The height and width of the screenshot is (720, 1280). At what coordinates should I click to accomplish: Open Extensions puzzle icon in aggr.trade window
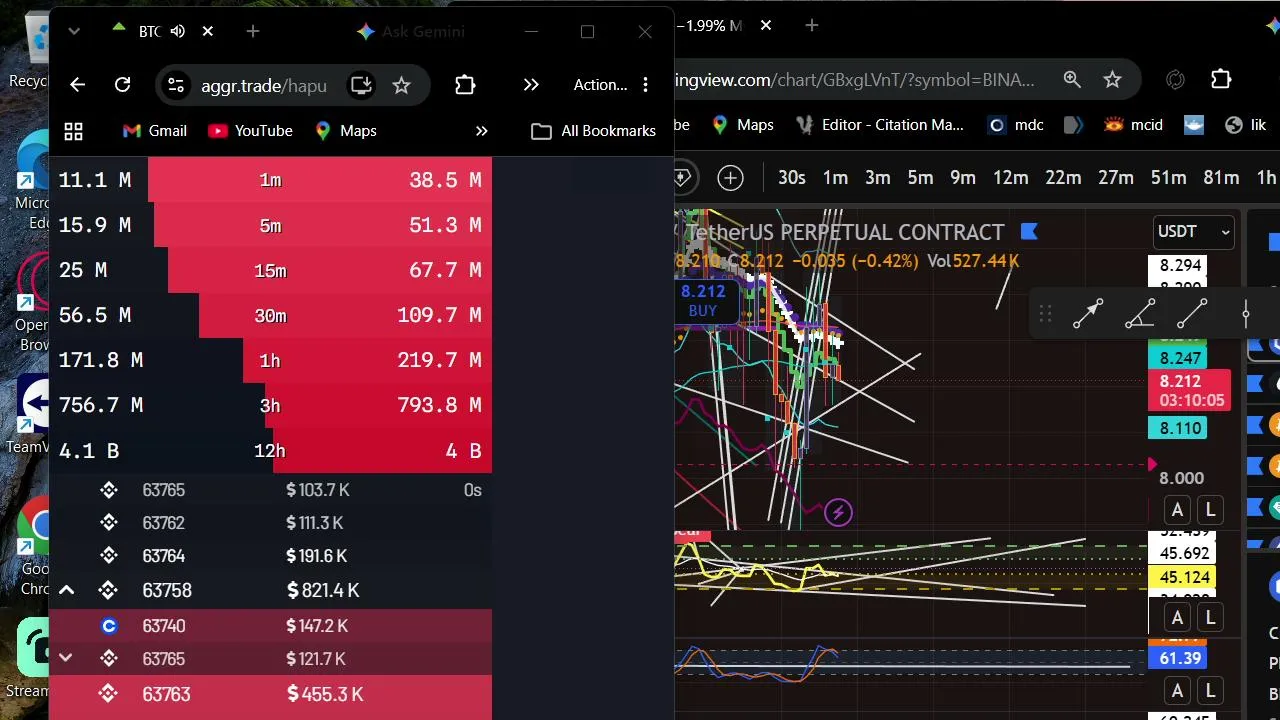(x=465, y=85)
